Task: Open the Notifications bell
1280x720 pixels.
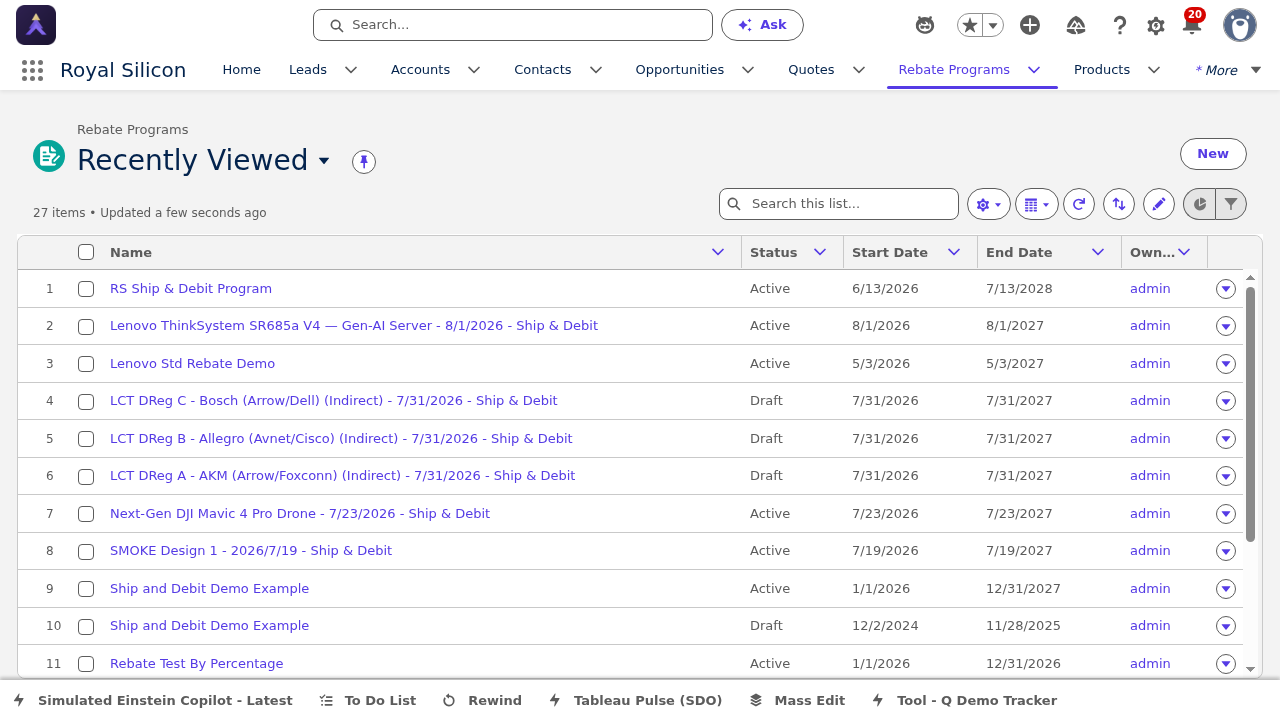Action: point(1191,26)
